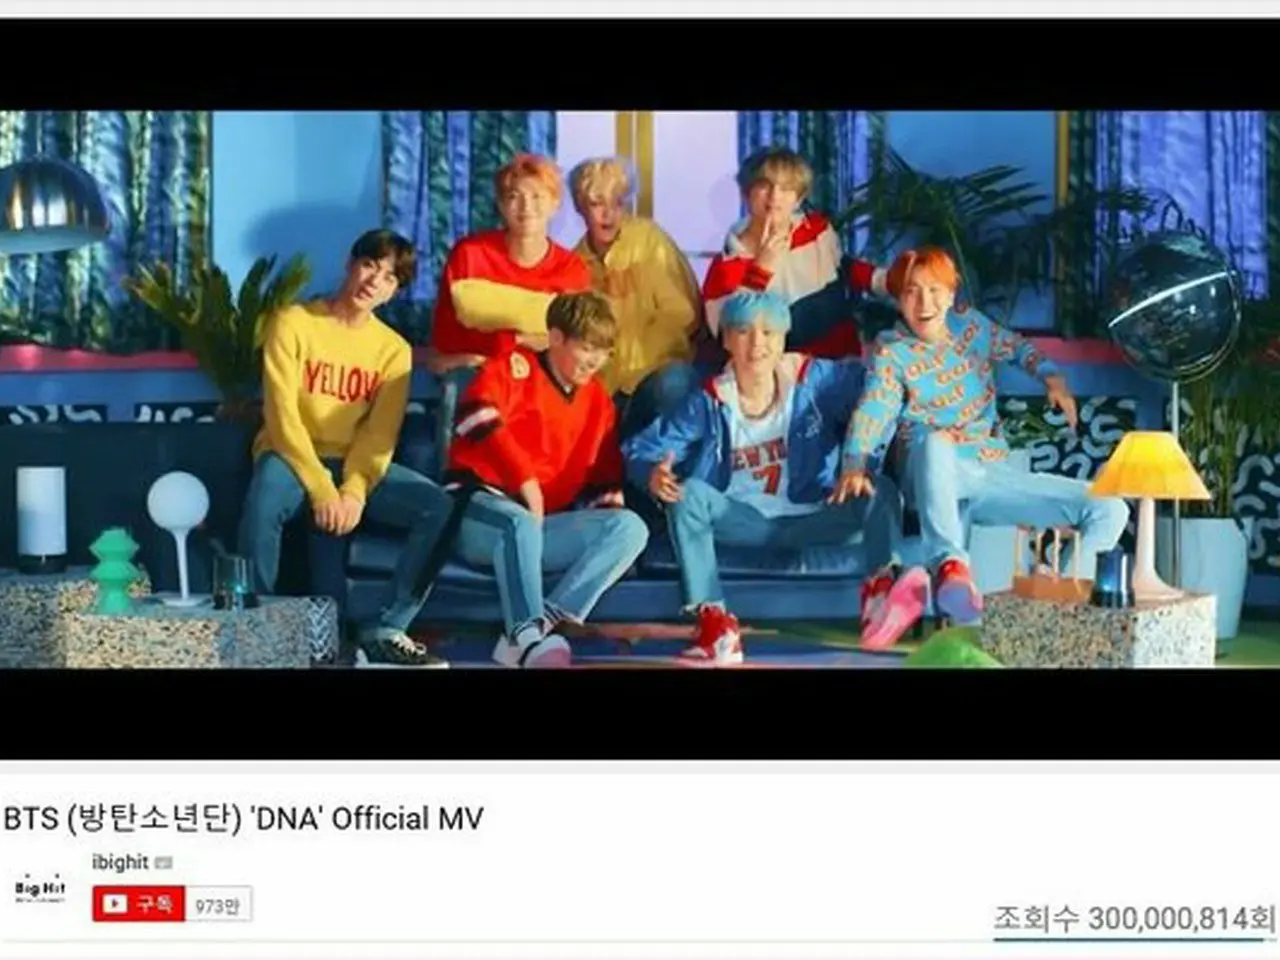Click the red sneaker in the video frame
This screenshot has height=960, width=1280.
pyautogui.click(x=713, y=634)
